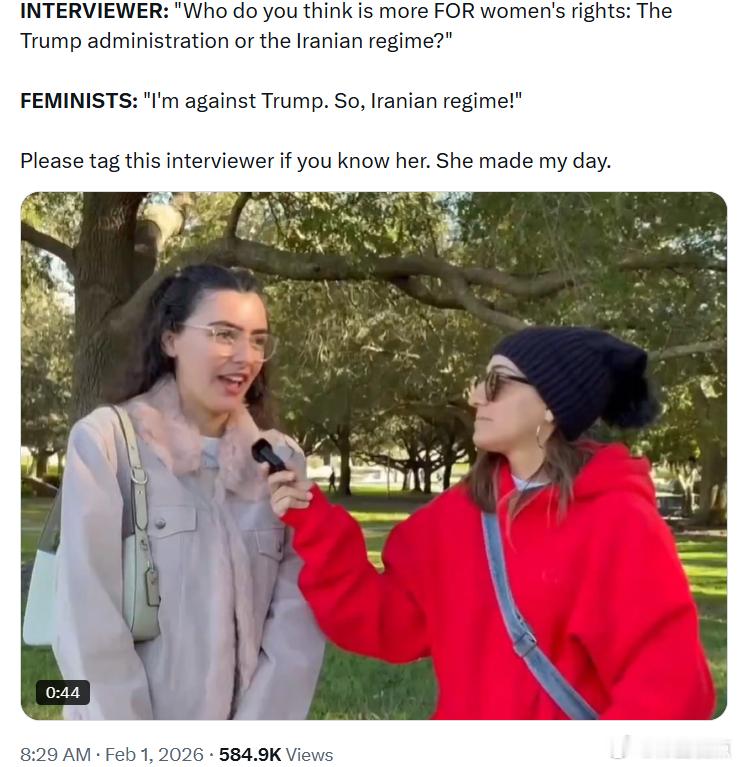The height and width of the screenshot is (767, 739).
Task: Click the 0:44 video duration badge
Action: pyautogui.click(x=63, y=692)
